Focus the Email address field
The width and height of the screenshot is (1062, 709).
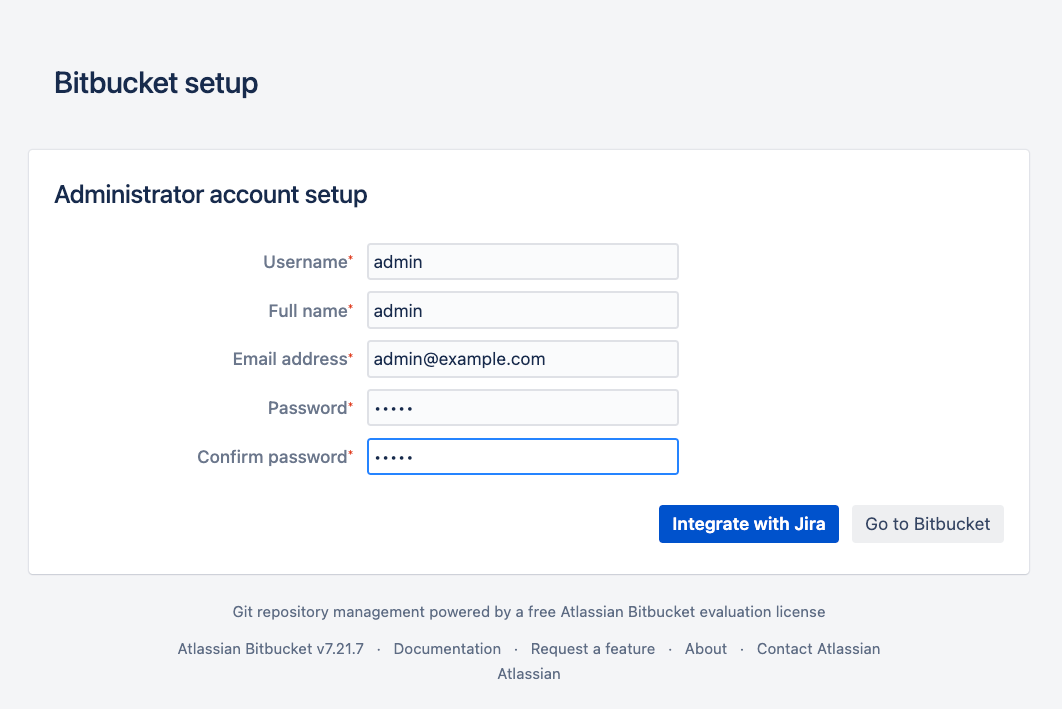click(522, 359)
